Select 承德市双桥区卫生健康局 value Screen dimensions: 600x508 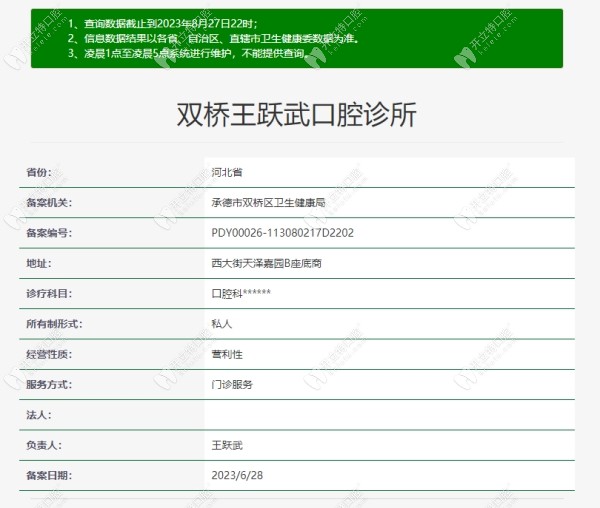[268, 202]
